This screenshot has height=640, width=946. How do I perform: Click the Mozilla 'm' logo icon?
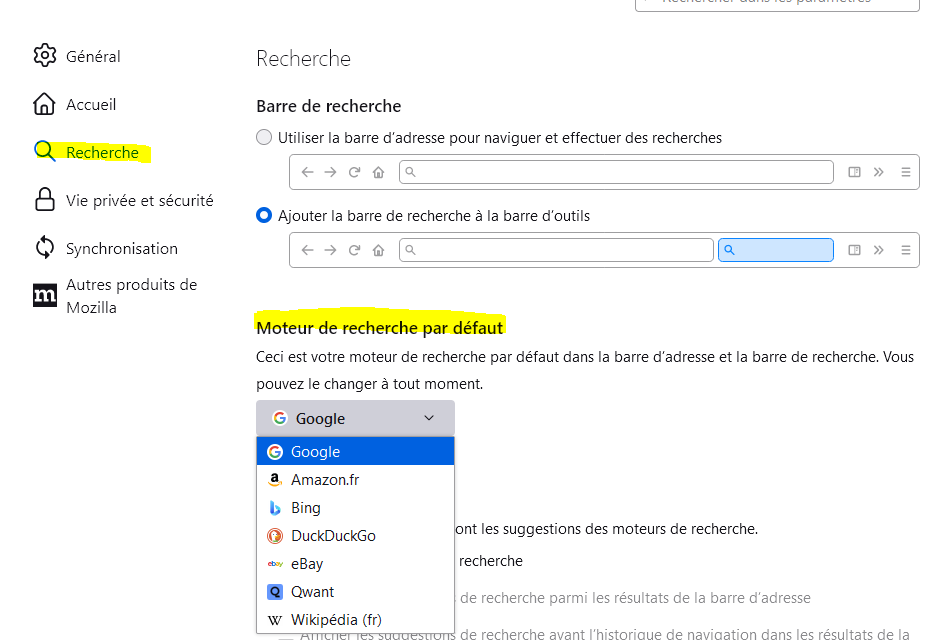45,295
